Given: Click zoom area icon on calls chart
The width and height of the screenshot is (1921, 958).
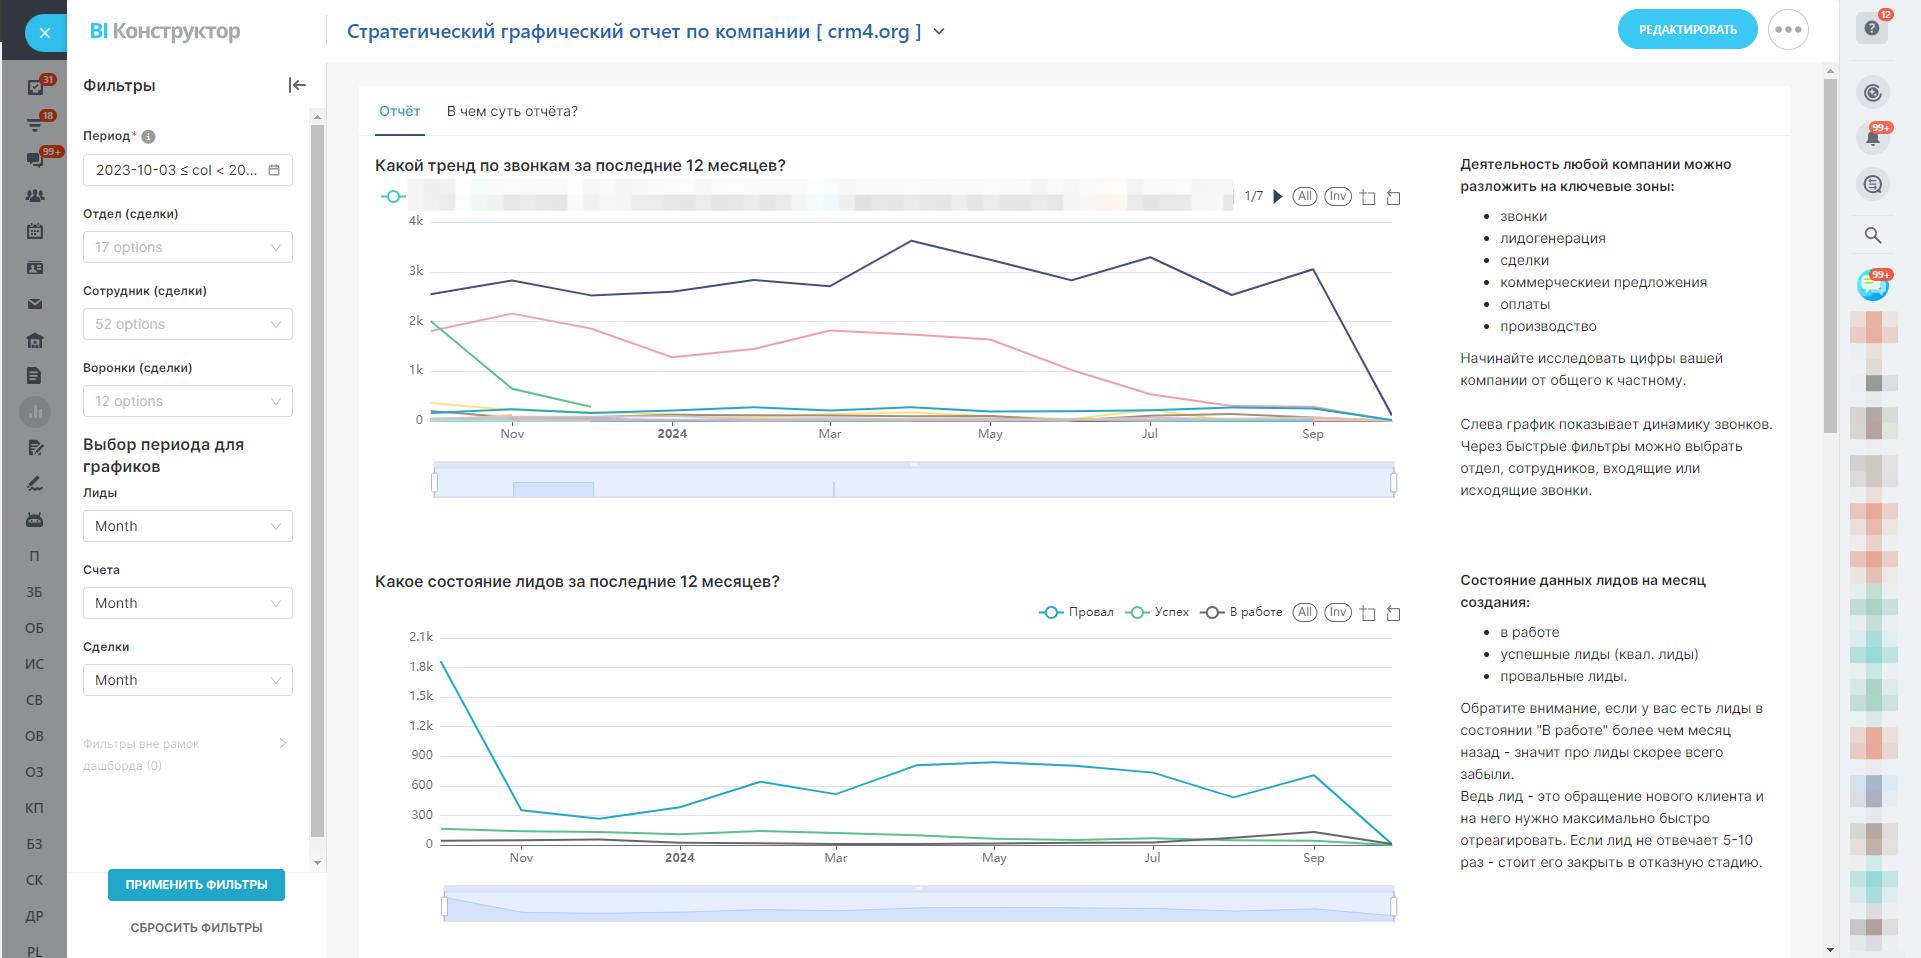Looking at the screenshot, I should pyautogui.click(x=1368, y=197).
